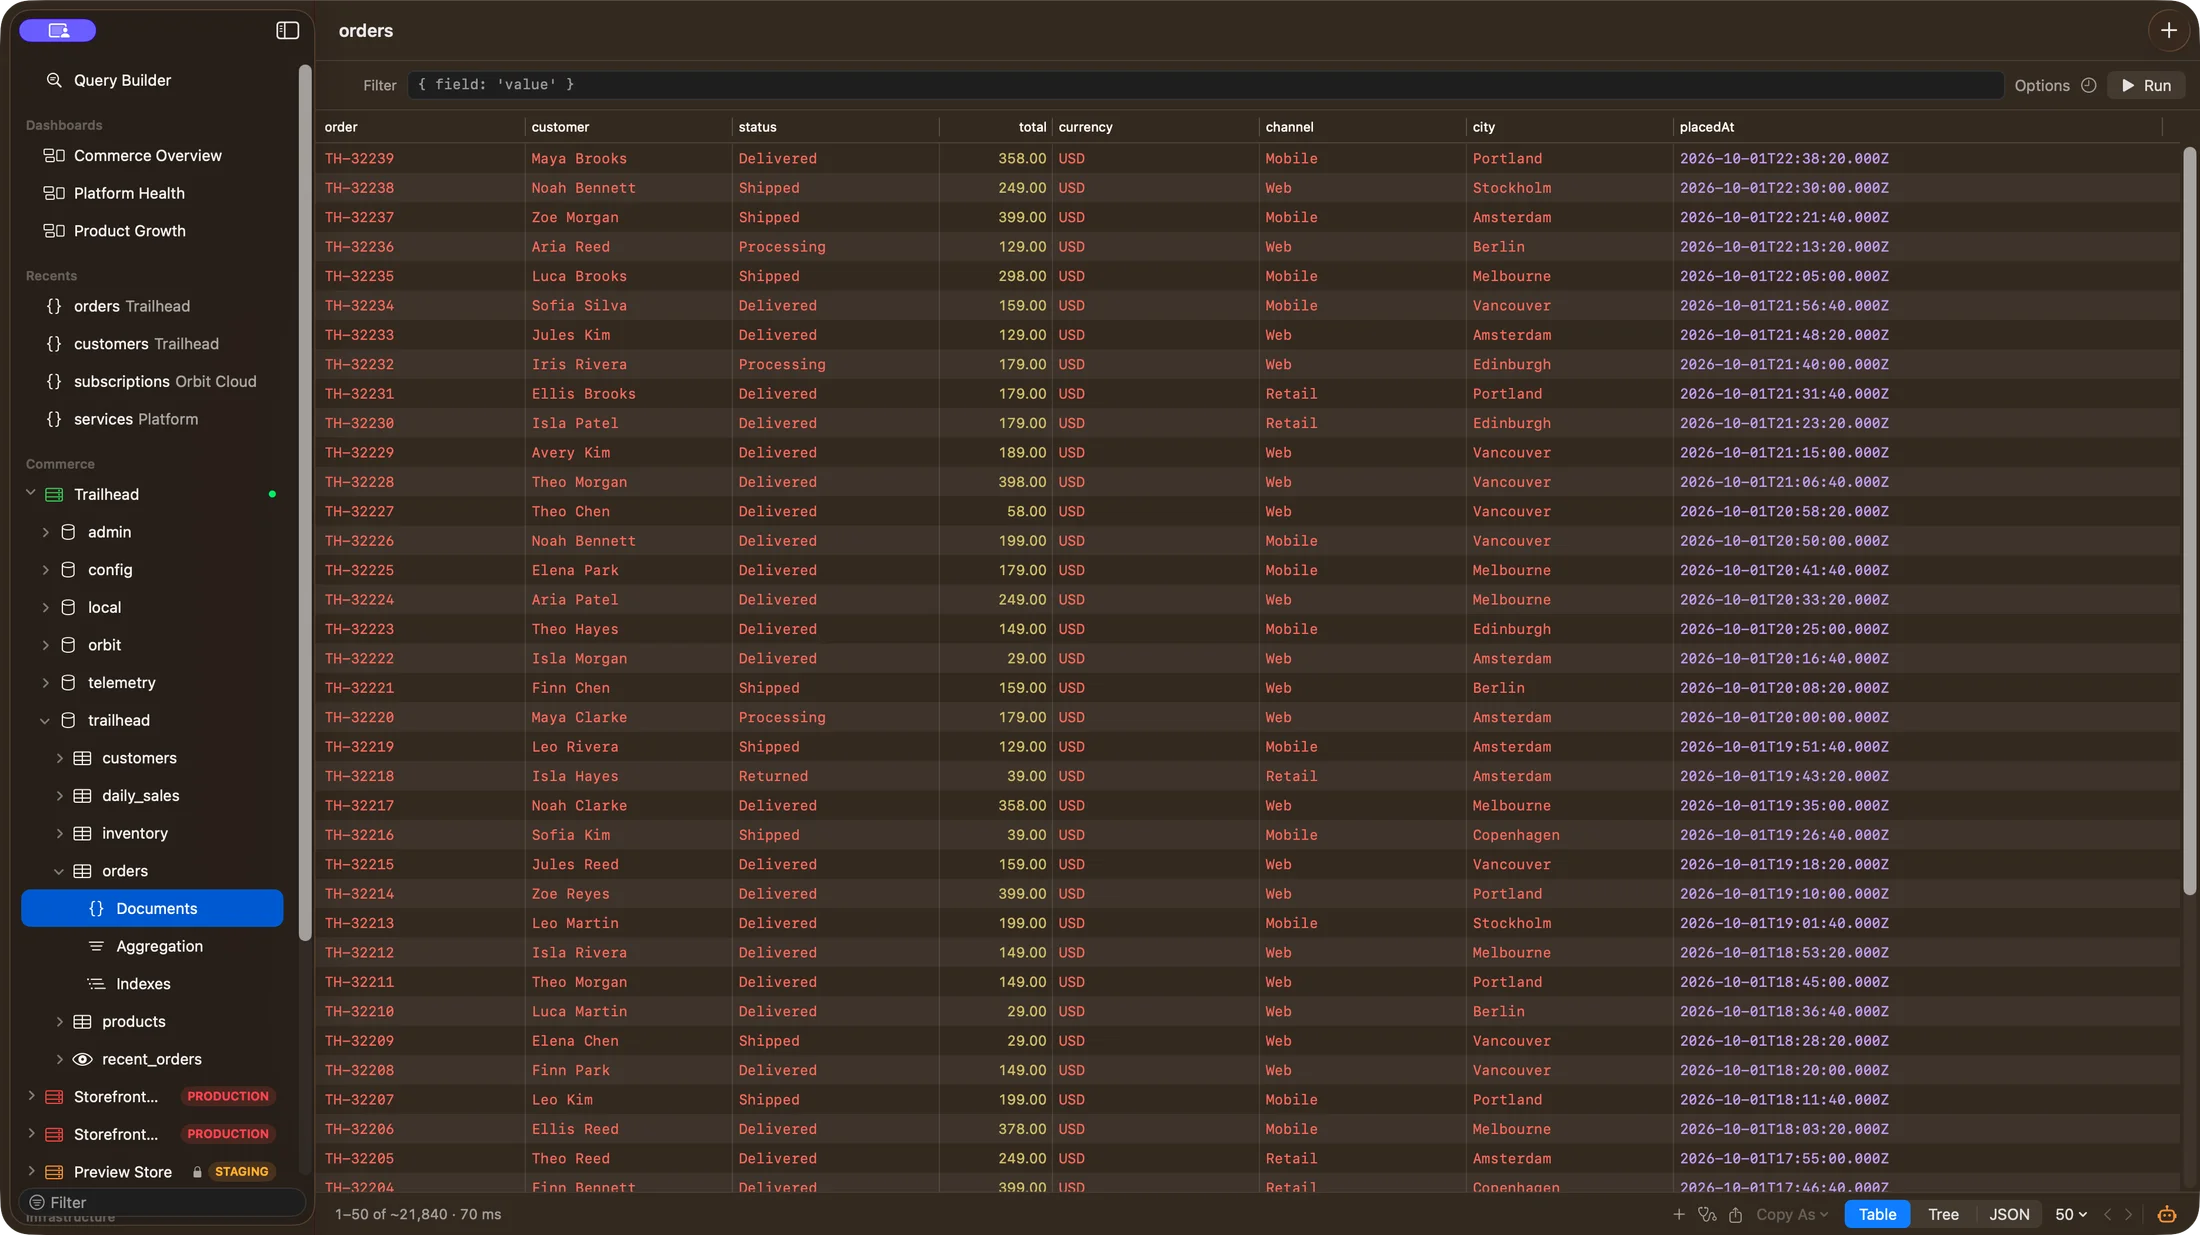Image resolution: width=2200 pixels, height=1235 pixels.
Task: Click the sidebar Filter search field
Action: coord(162,1202)
